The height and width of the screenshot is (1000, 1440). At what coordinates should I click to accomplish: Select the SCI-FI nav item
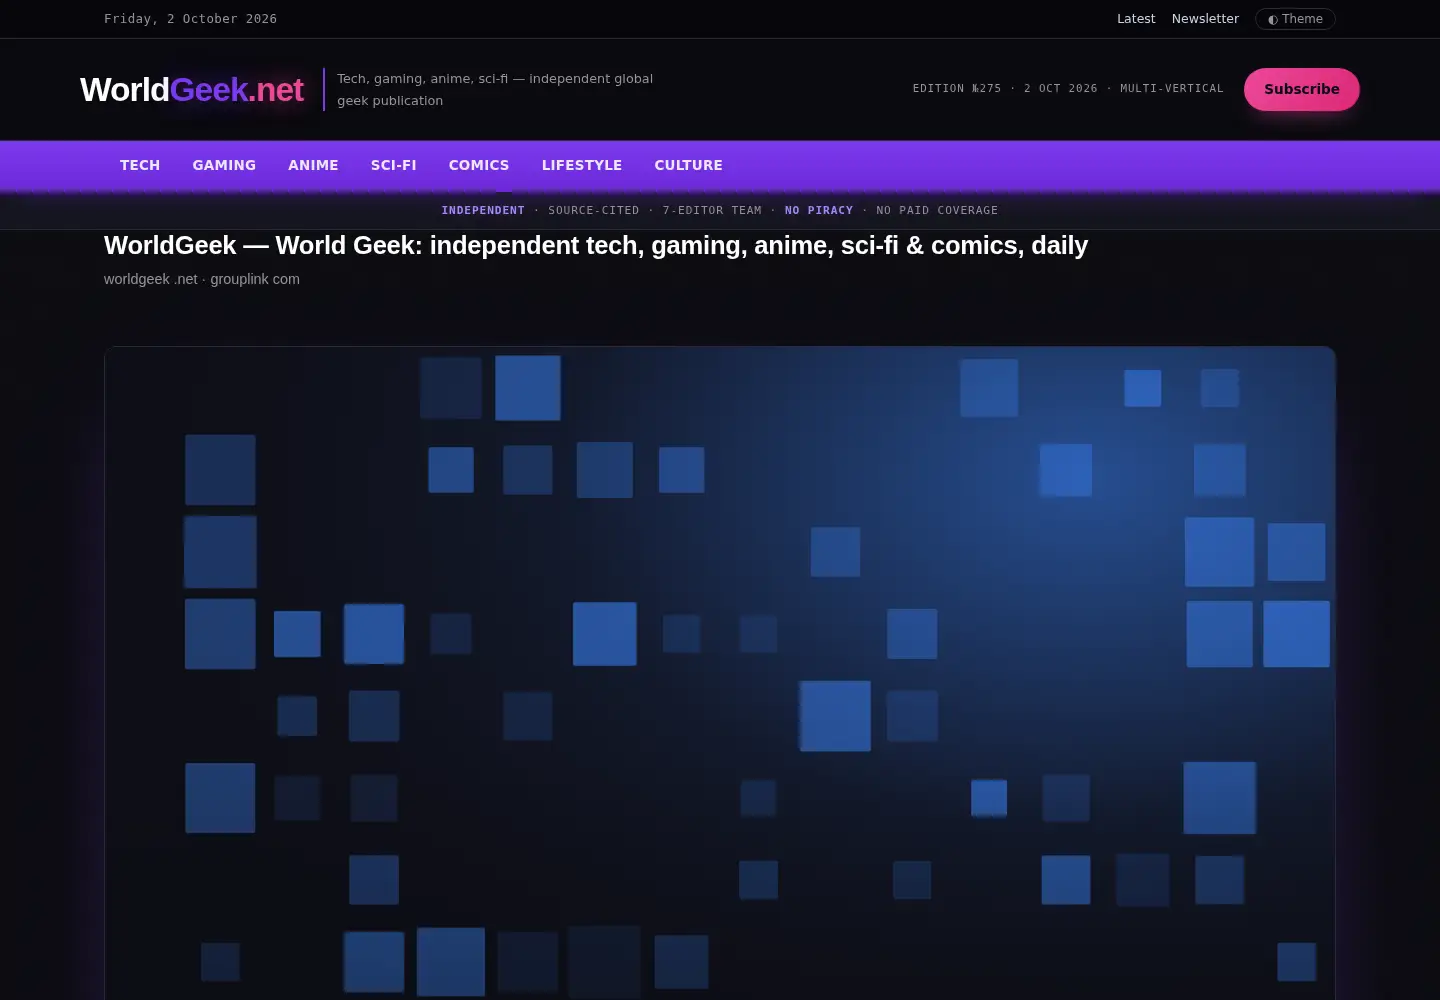point(393,165)
